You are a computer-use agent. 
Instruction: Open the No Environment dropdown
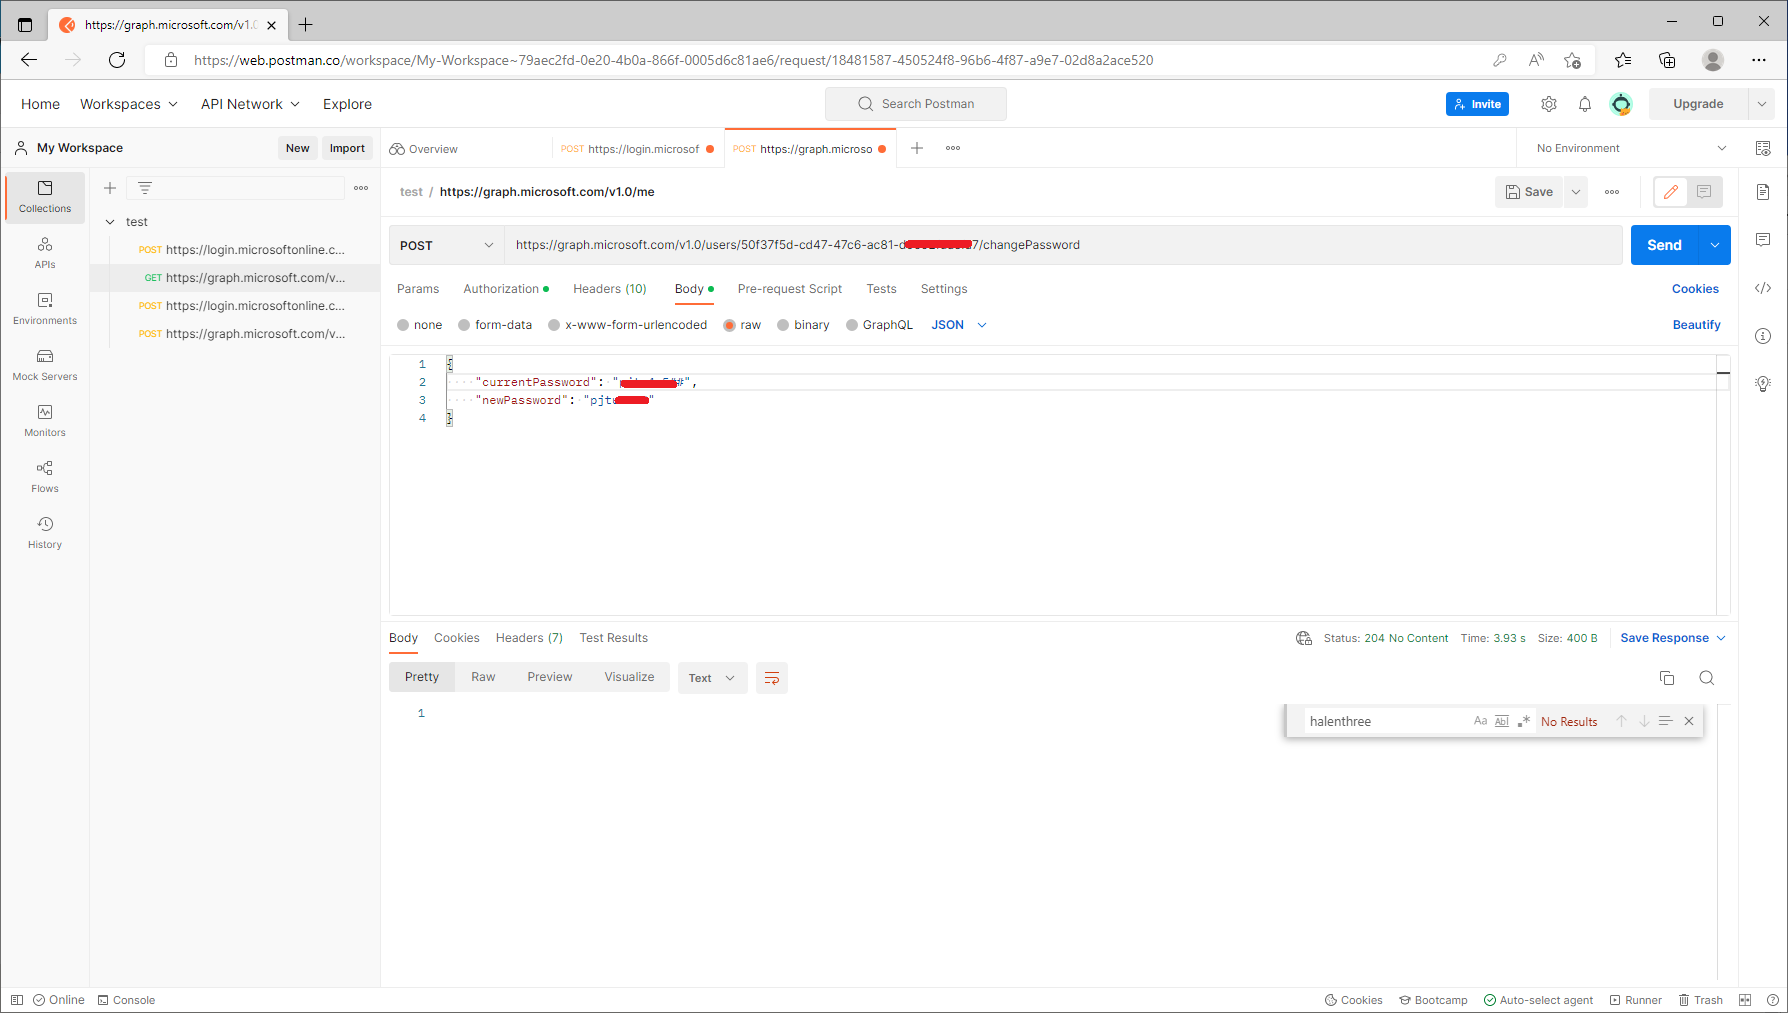click(1632, 148)
